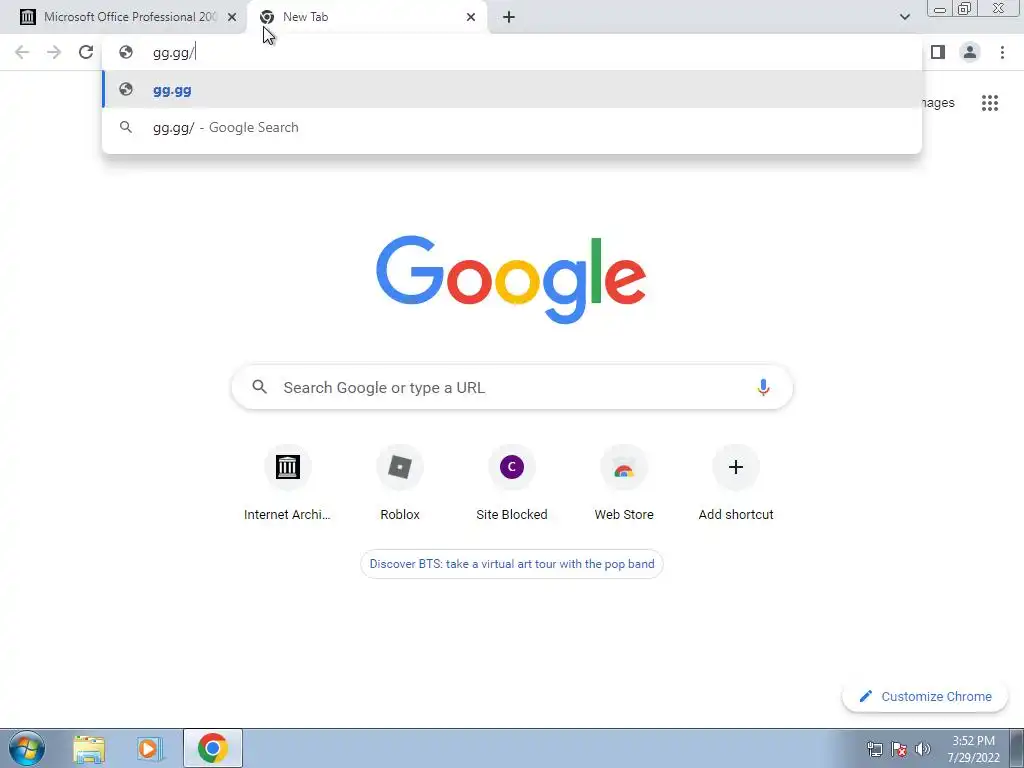Click the Customize Chrome button
The image size is (1024, 768).
pos(925,696)
